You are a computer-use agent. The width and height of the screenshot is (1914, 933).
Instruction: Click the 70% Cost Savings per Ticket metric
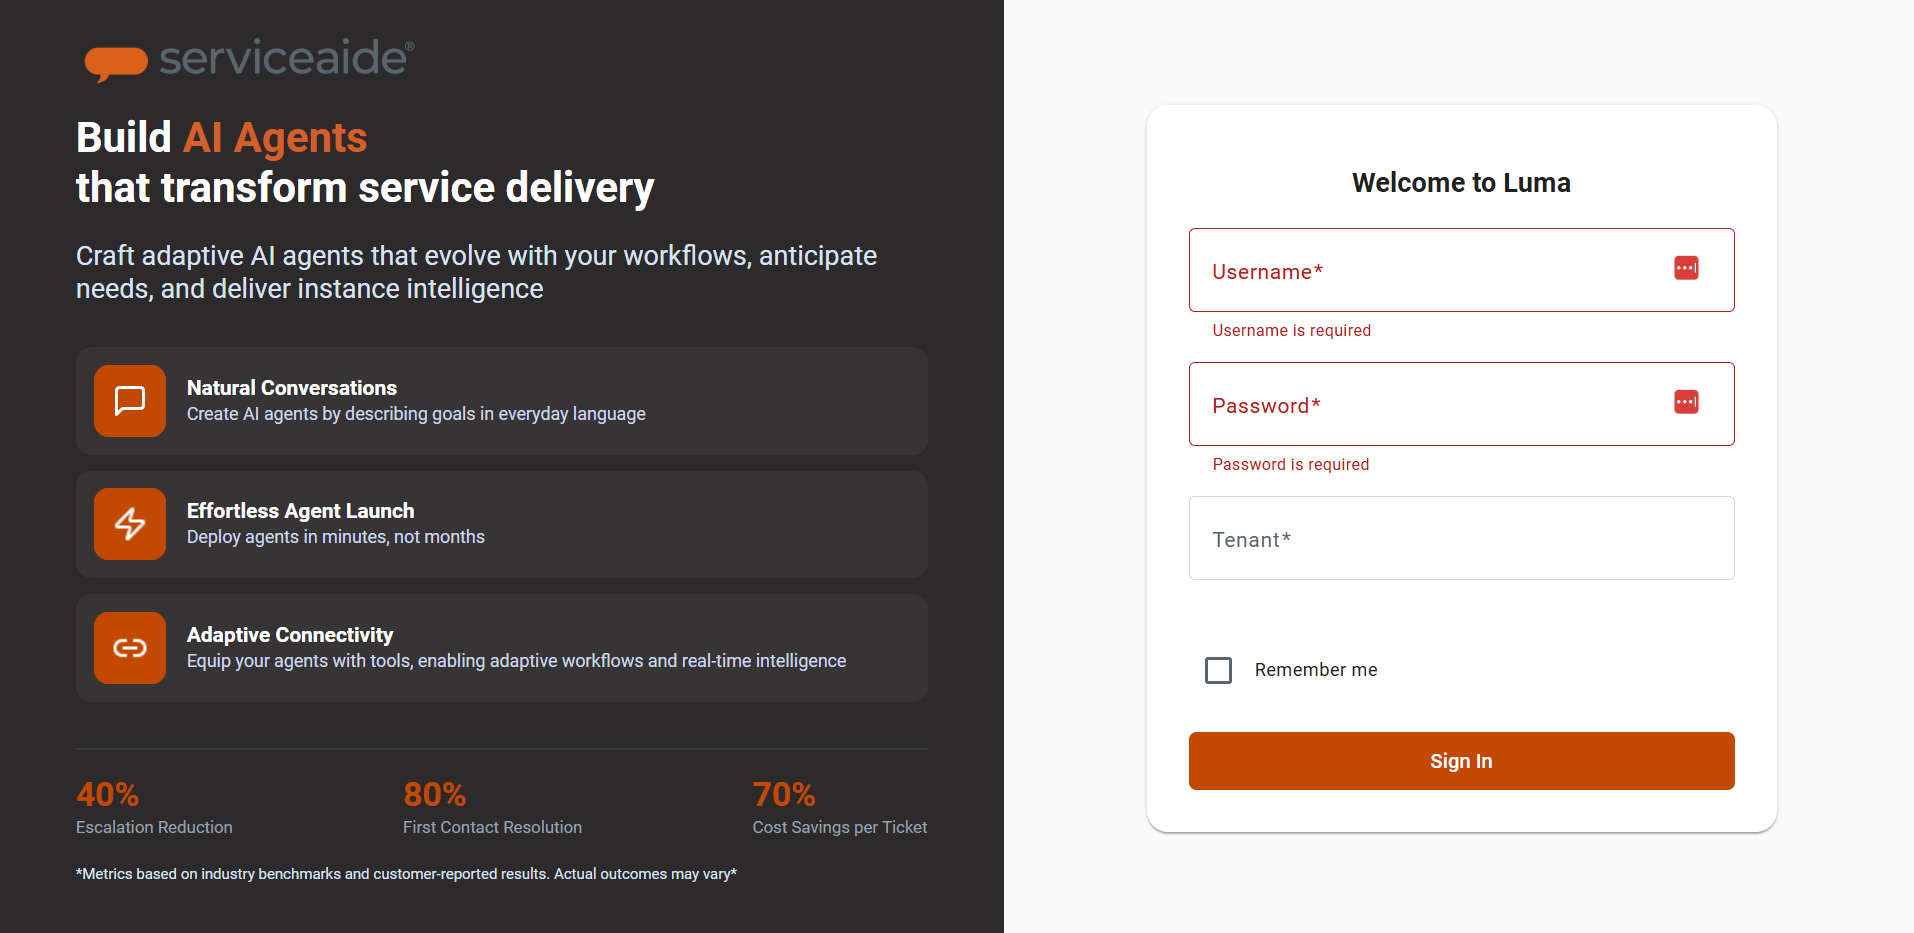840,807
